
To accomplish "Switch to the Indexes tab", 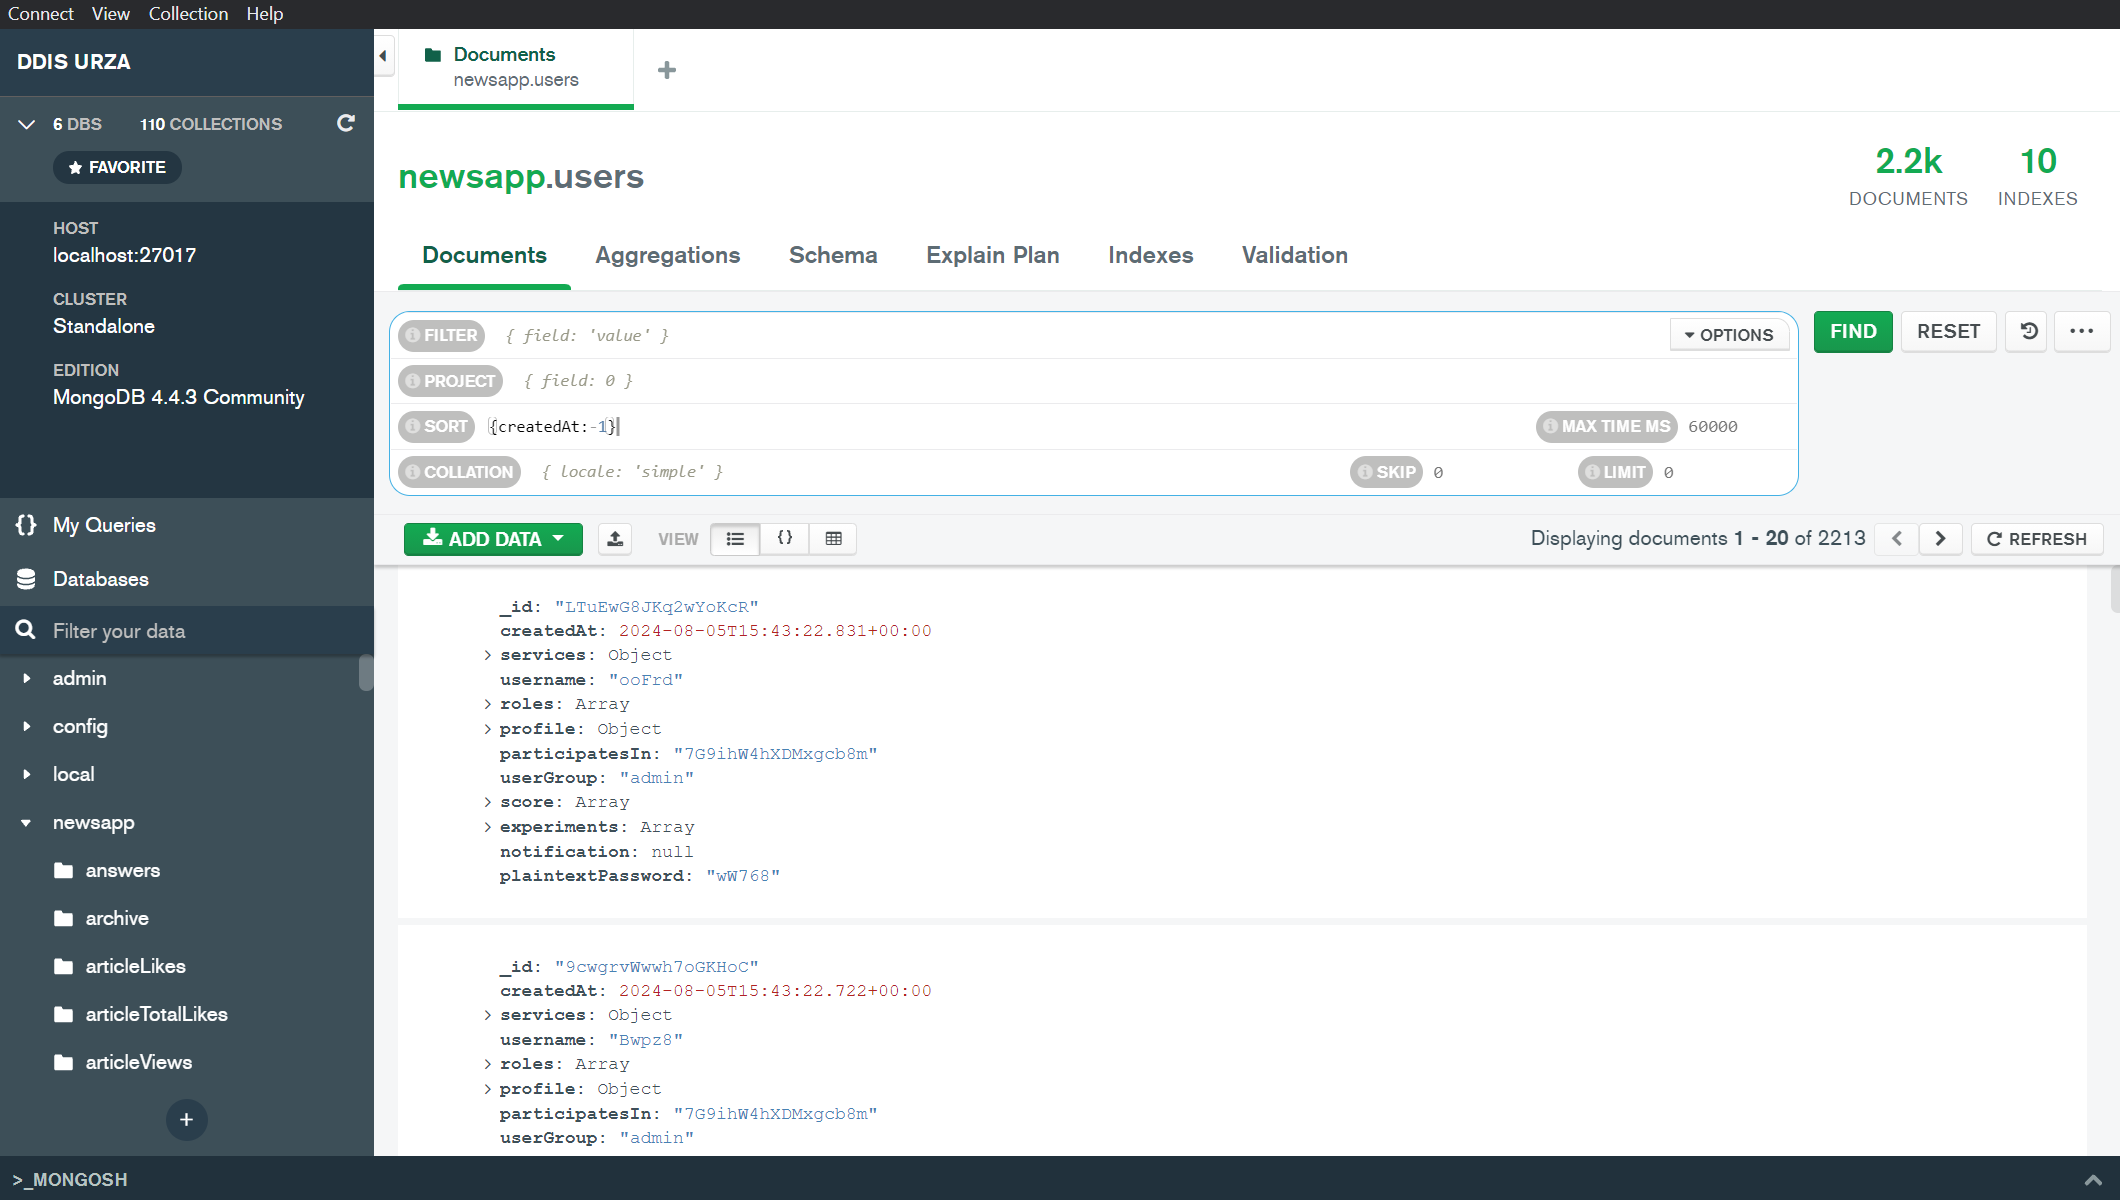I will 1151,255.
